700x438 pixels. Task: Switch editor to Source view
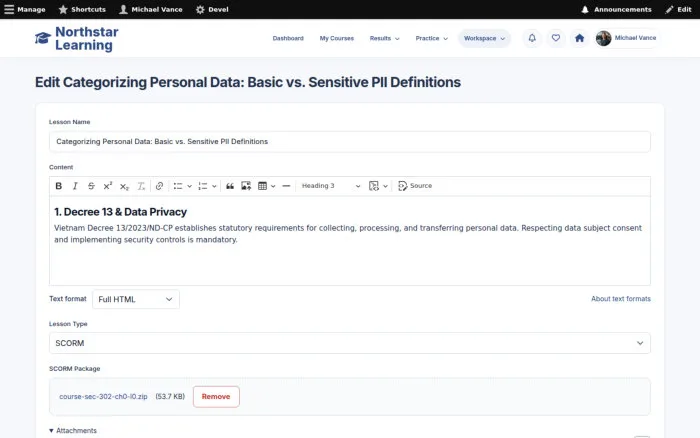(x=415, y=186)
